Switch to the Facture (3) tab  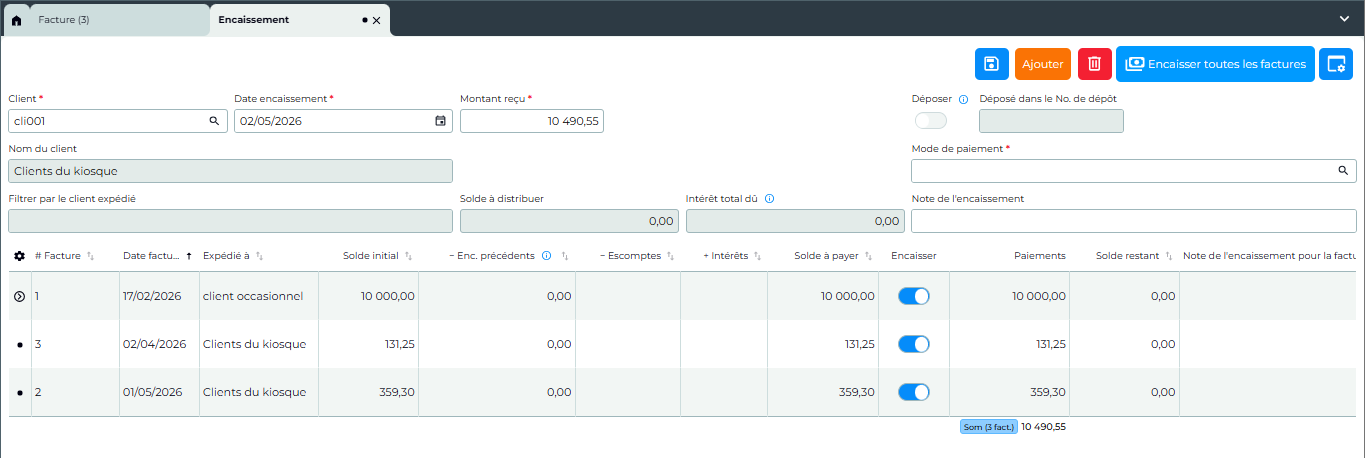click(64, 20)
